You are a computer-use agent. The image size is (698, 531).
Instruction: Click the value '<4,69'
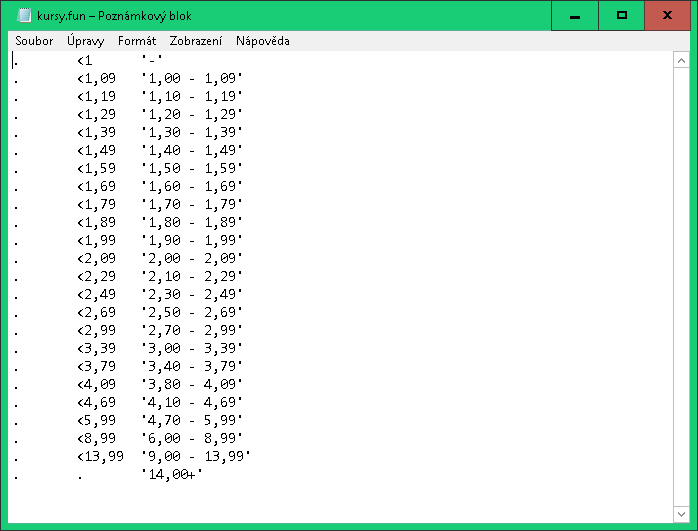96,403
